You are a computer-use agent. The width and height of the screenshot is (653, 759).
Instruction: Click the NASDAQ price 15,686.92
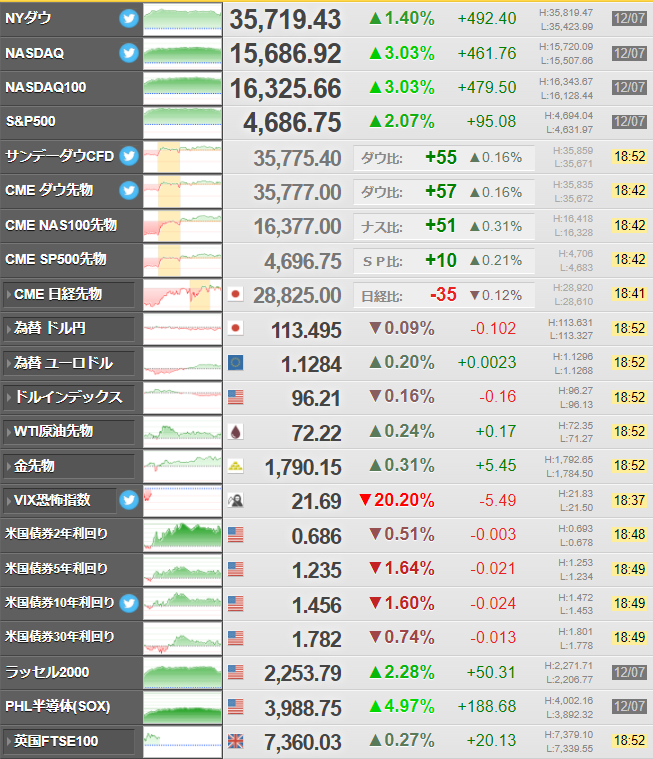(285, 54)
